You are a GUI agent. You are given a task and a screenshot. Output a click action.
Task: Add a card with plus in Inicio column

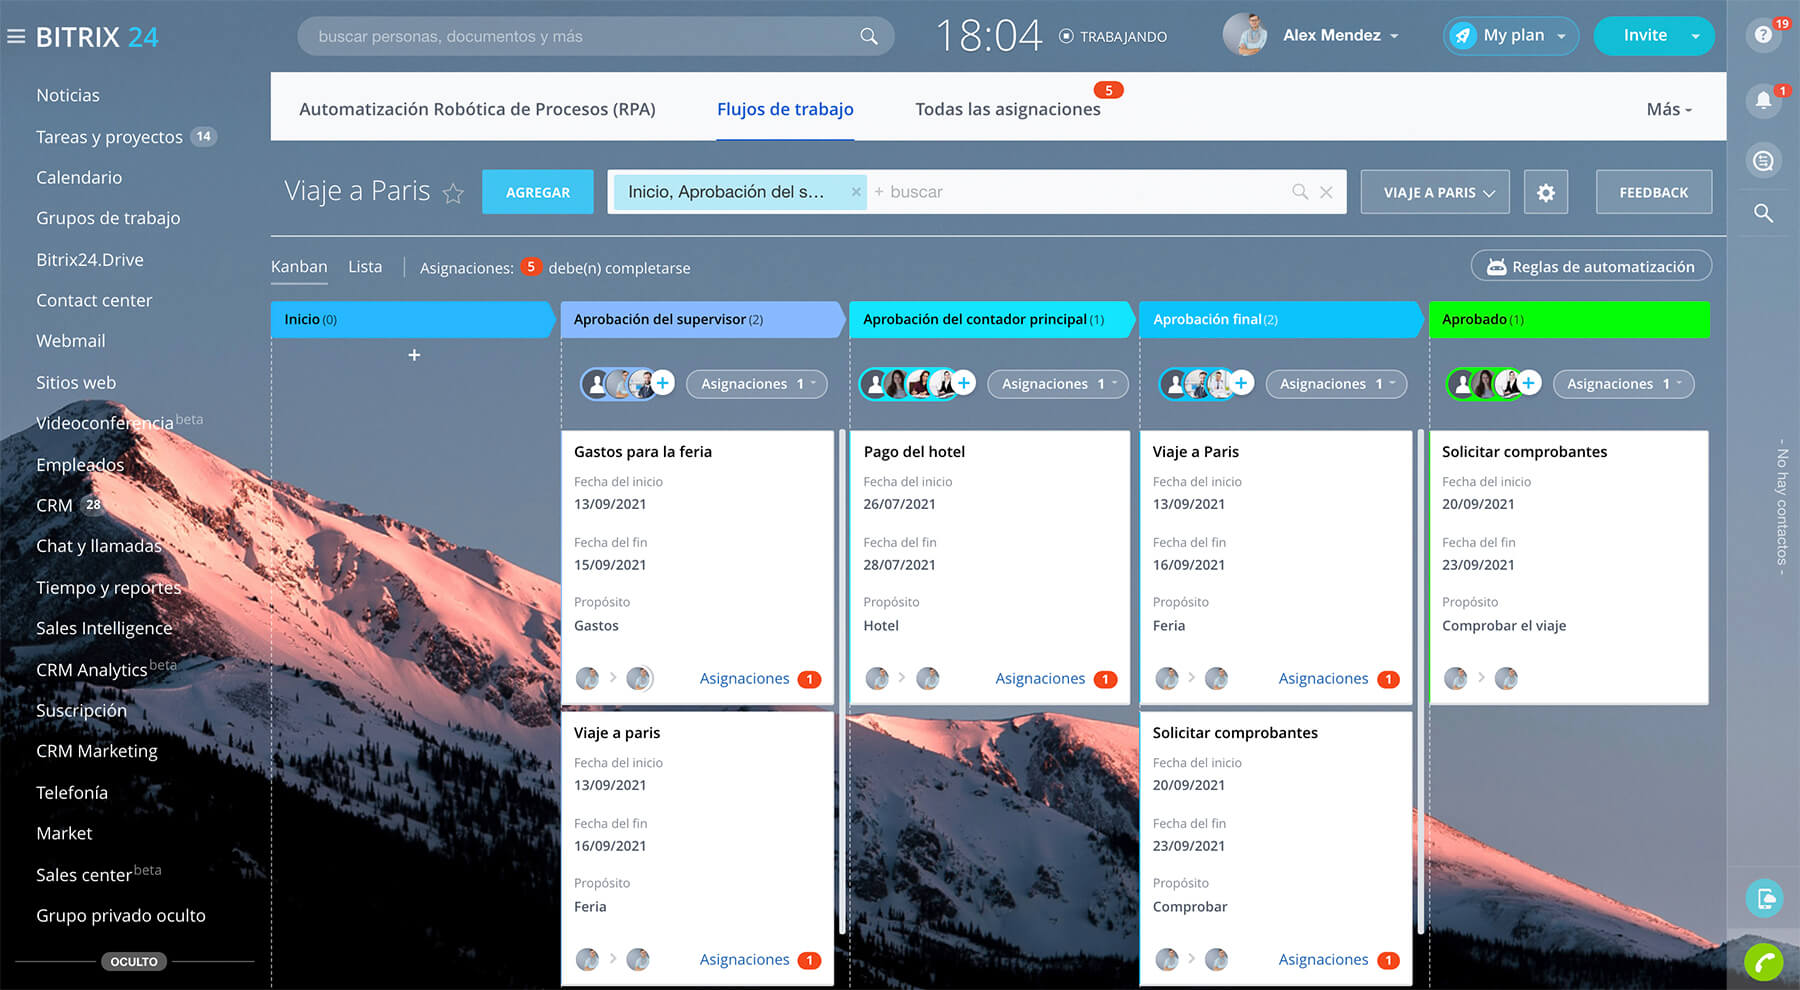tap(414, 355)
